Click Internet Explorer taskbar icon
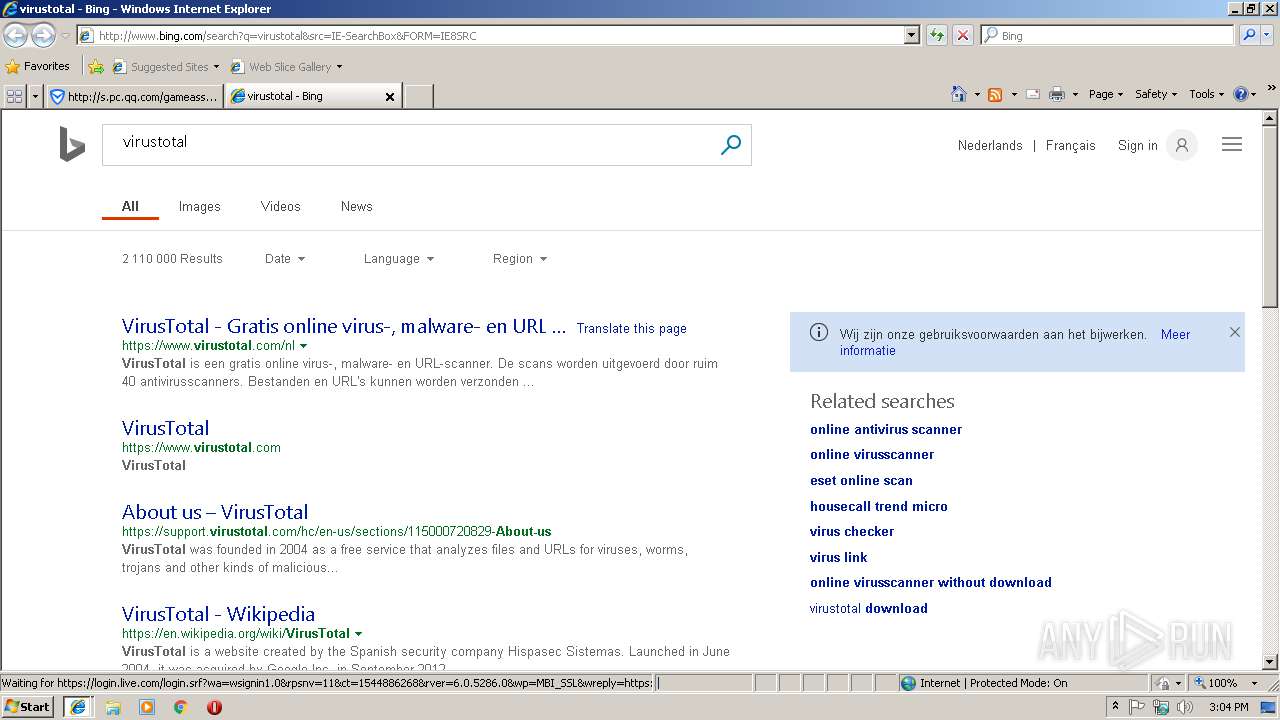Image resolution: width=1280 pixels, height=720 pixels. click(77, 707)
